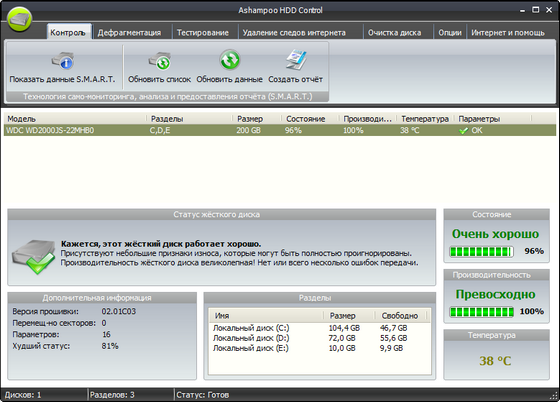
Task: Switch to the Тестирование tab
Action: point(203,32)
